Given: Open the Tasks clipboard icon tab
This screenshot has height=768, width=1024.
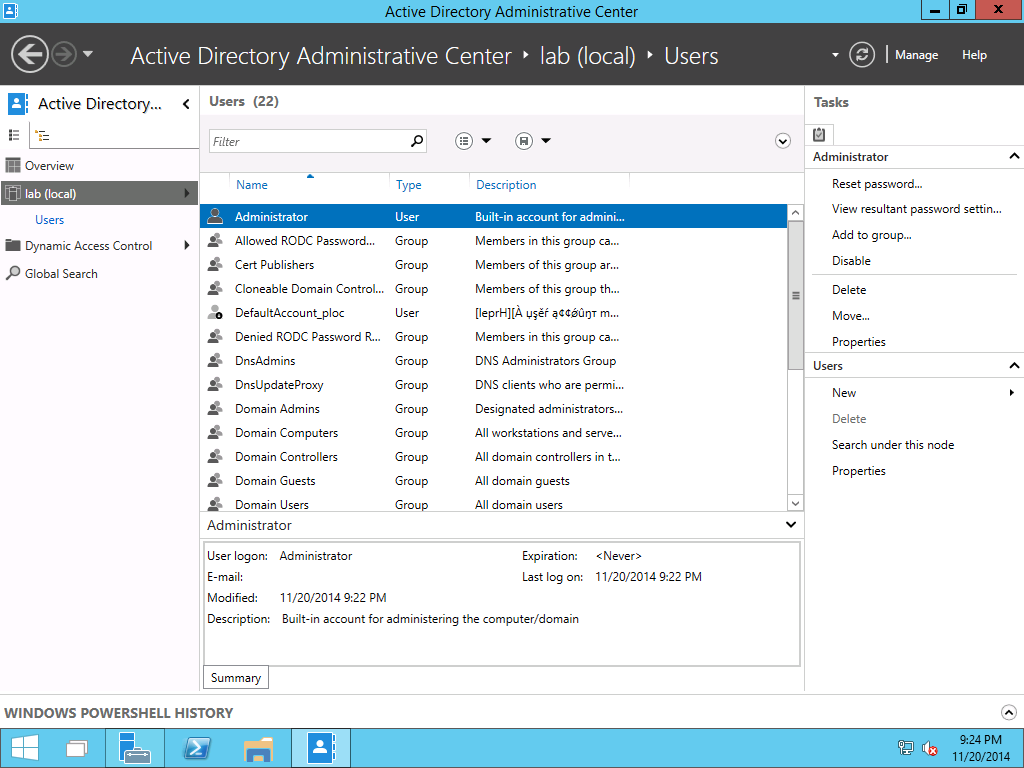Looking at the screenshot, I should (x=819, y=134).
